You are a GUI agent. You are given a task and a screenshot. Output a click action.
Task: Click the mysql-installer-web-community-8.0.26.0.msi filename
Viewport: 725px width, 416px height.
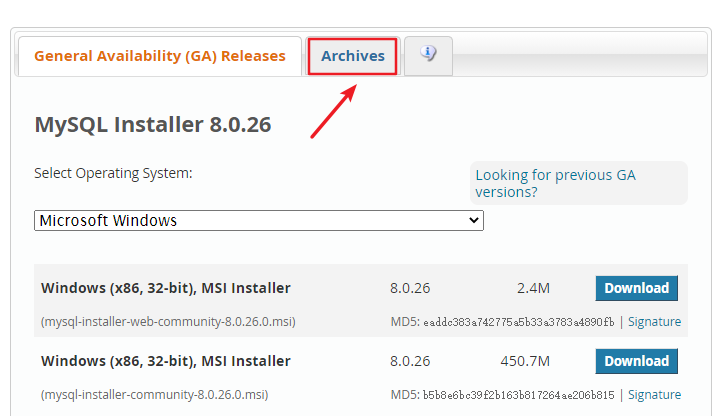[168, 322]
